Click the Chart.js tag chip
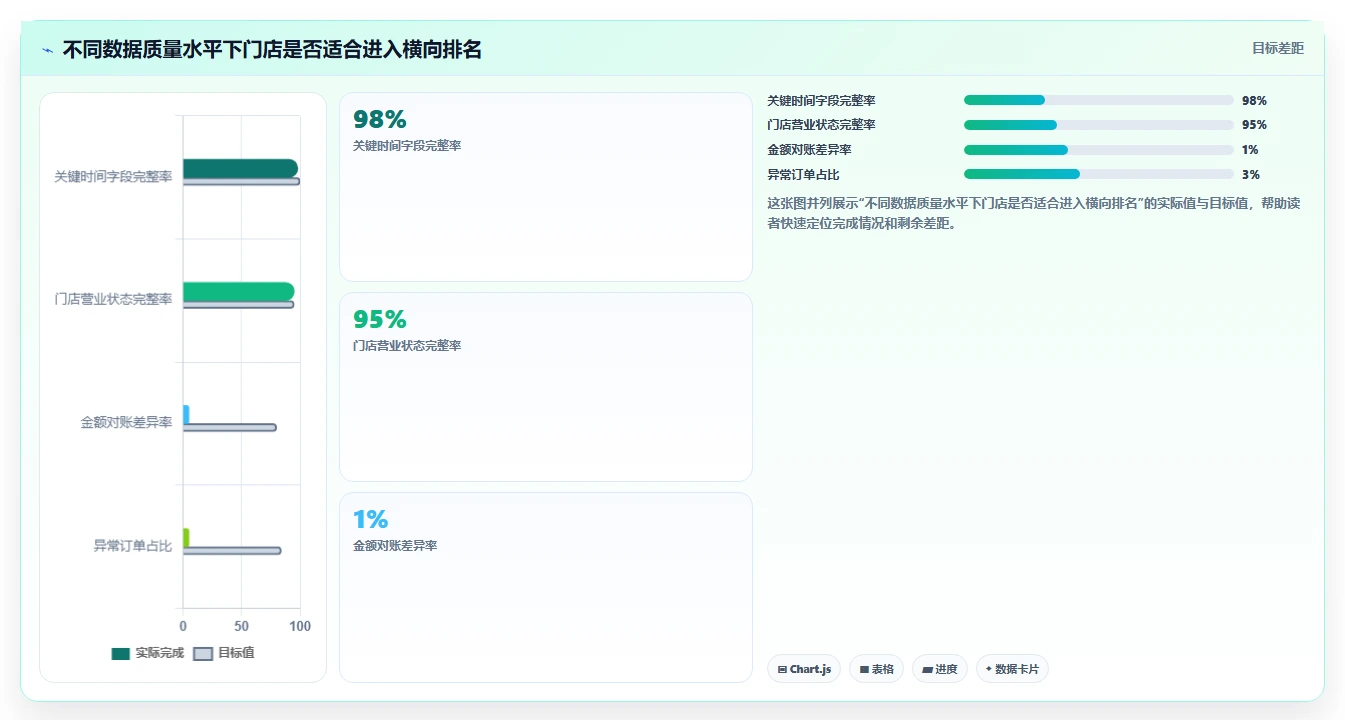The width and height of the screenshot is (1345, 720). pos(804,669)
